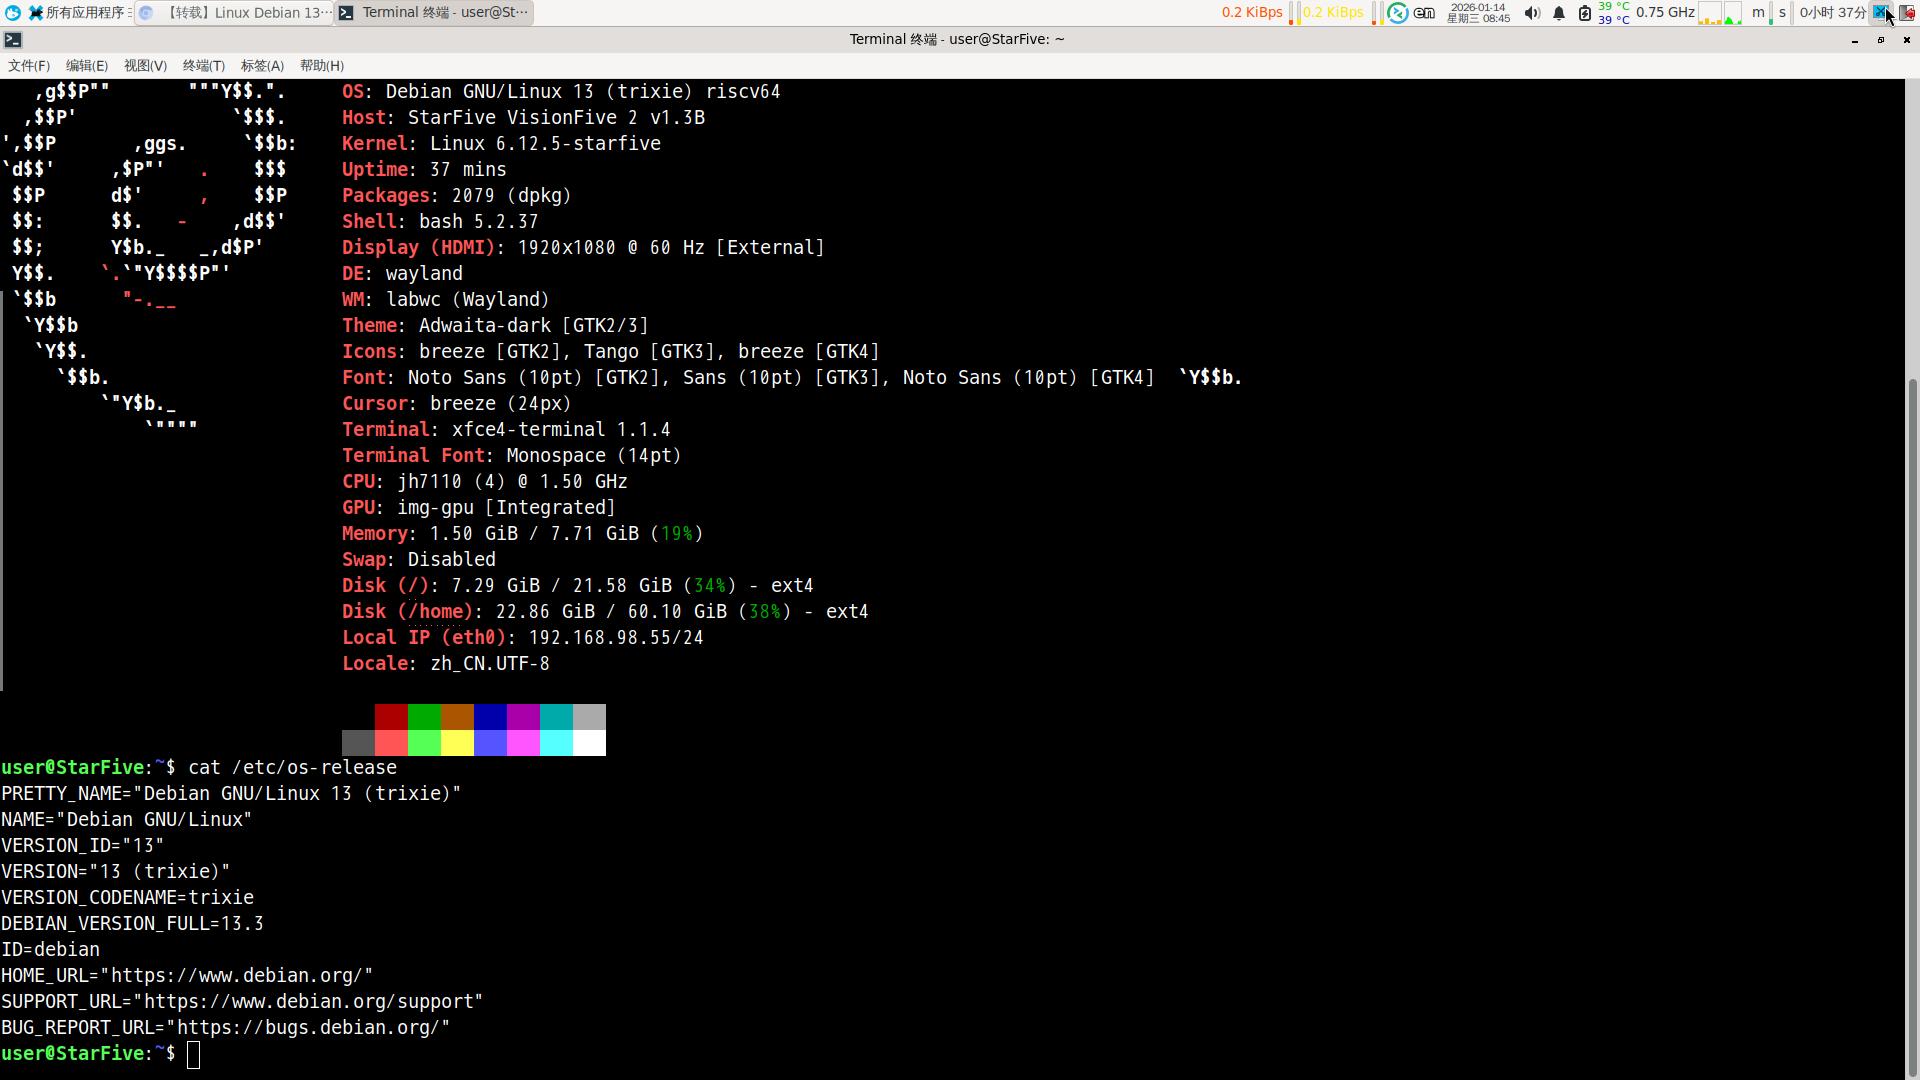Viewport: 1920px width, 1080px height.
Task: Click the green circular sync tray icon
Action: [1398, 13]
